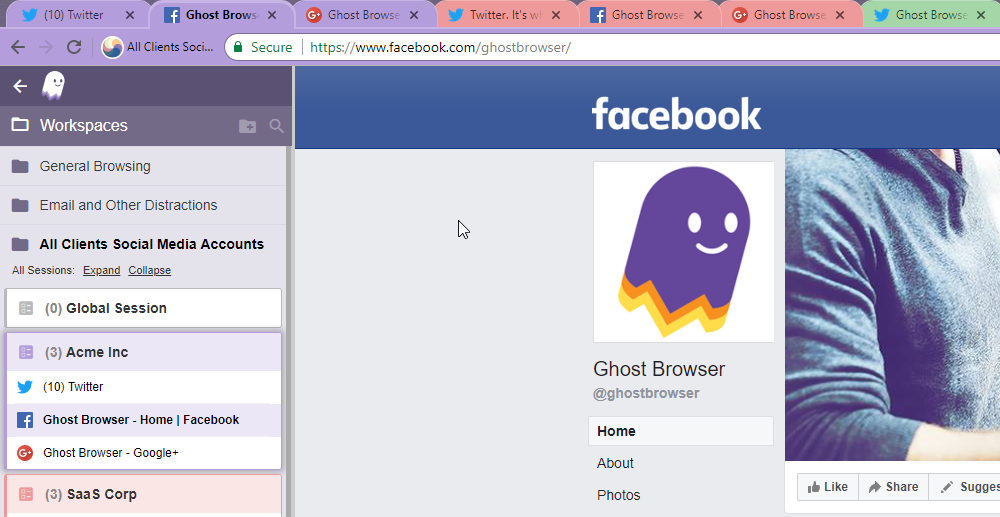This screenshot has width=1000, height=517.
Task: Click the browser forward arrow button
Action: click(x=46, y=47)
